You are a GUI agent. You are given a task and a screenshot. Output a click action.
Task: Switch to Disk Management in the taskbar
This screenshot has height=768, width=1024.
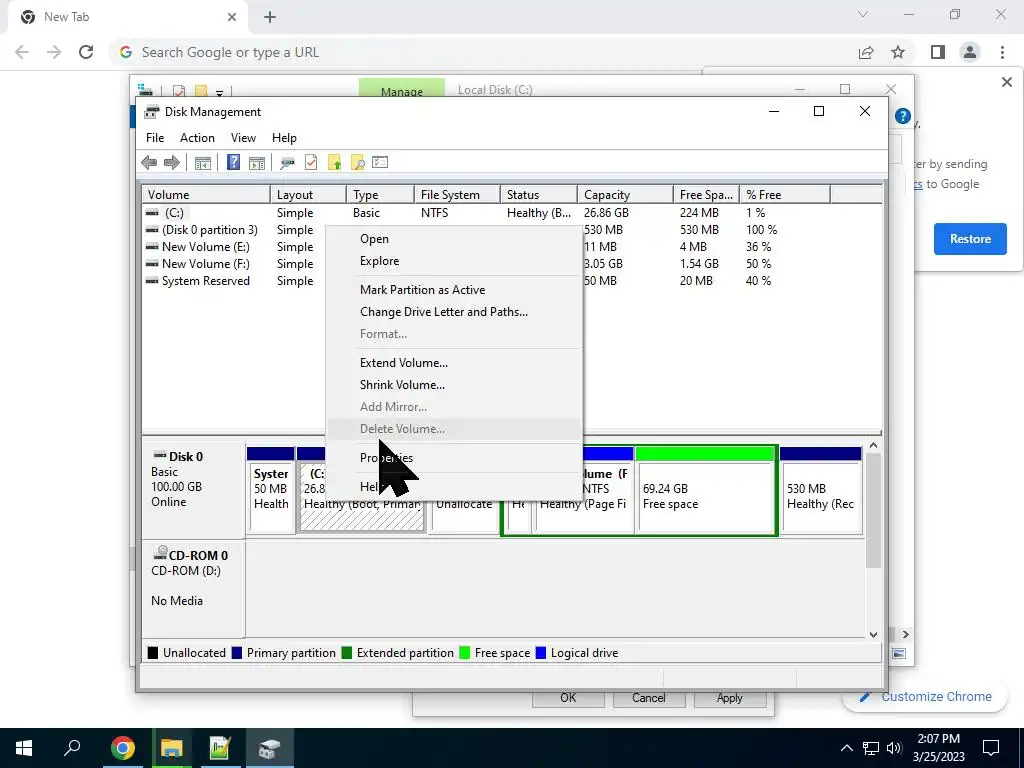[269, 748]
